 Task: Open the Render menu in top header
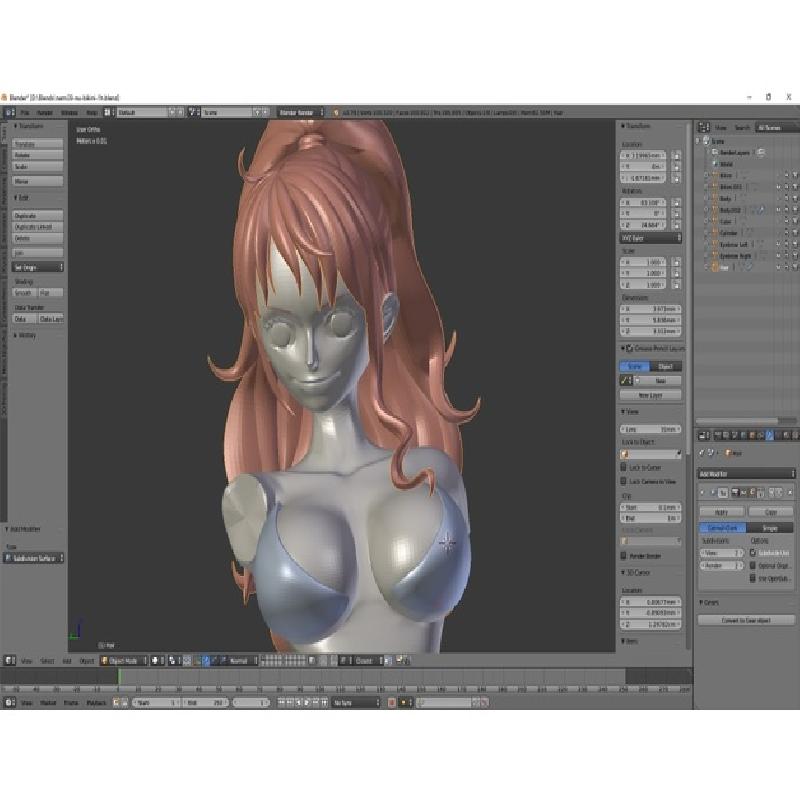[x=45, y=112]
